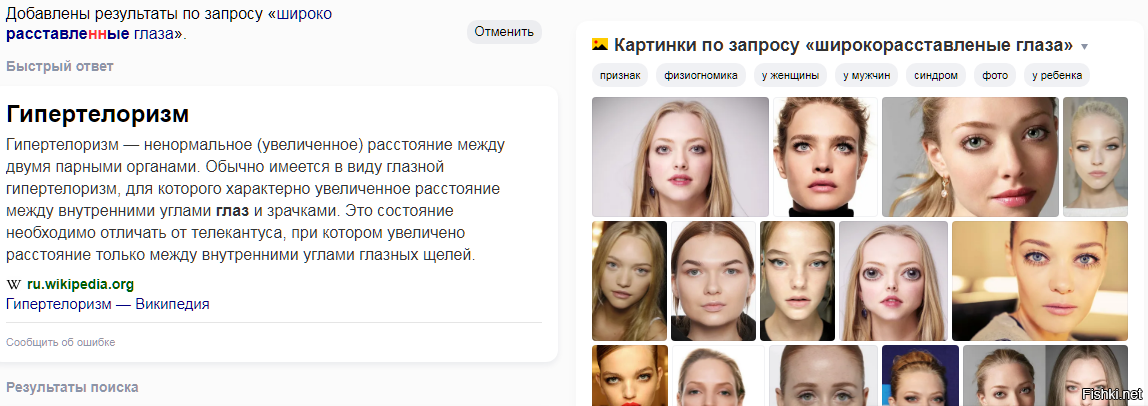Click Сообщить об ошибке link
1148x406 pixels.
[61, 342]
